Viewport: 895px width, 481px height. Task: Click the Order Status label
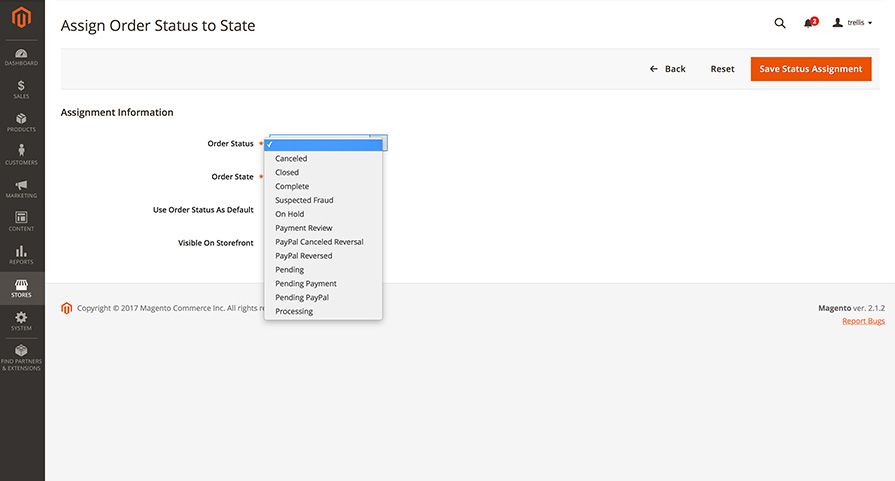230,144
